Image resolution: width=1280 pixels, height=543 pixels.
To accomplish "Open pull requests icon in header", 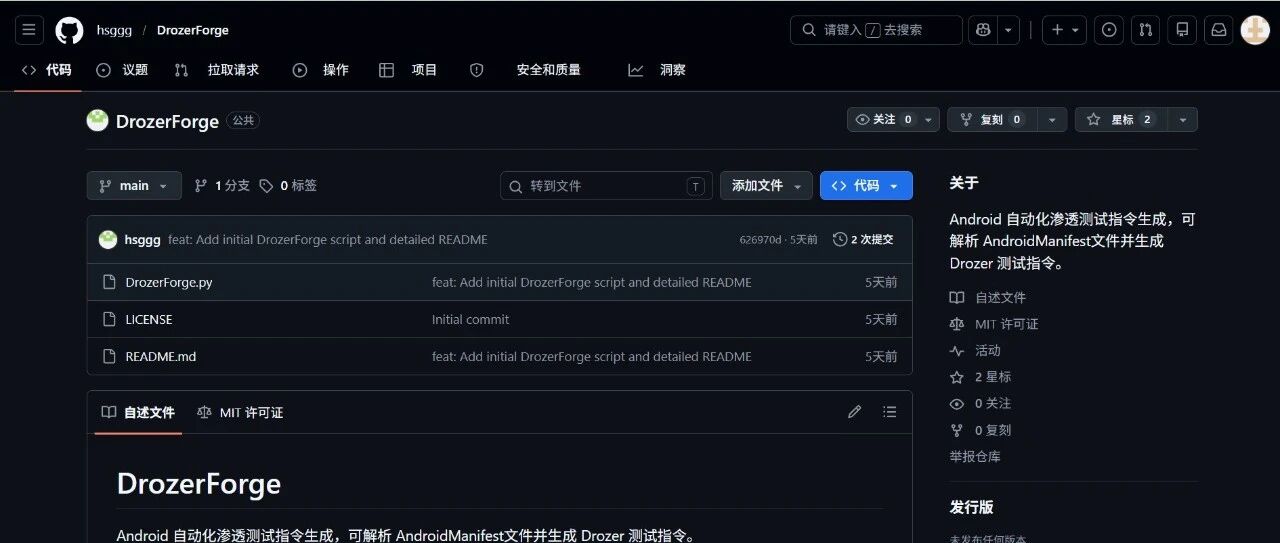I will (1146, 30).
